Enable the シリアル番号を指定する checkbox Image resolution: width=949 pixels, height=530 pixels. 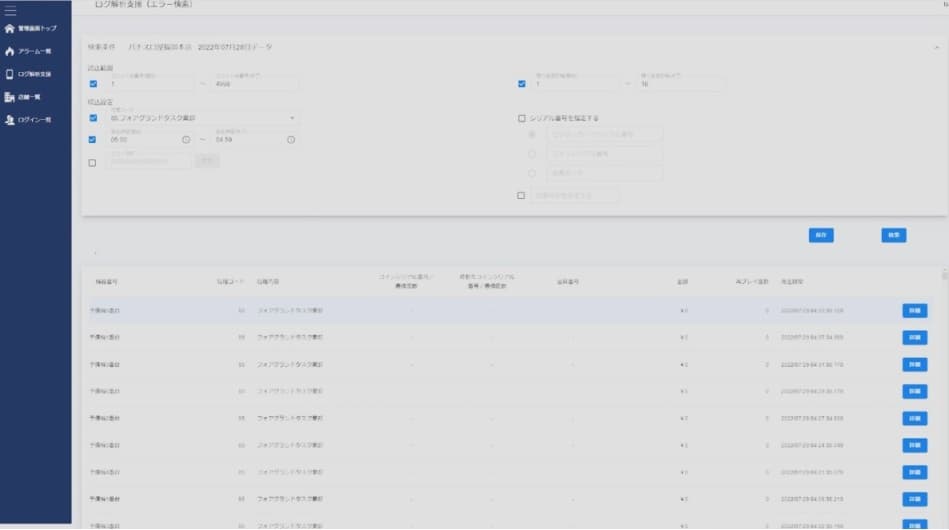[521, 118]
